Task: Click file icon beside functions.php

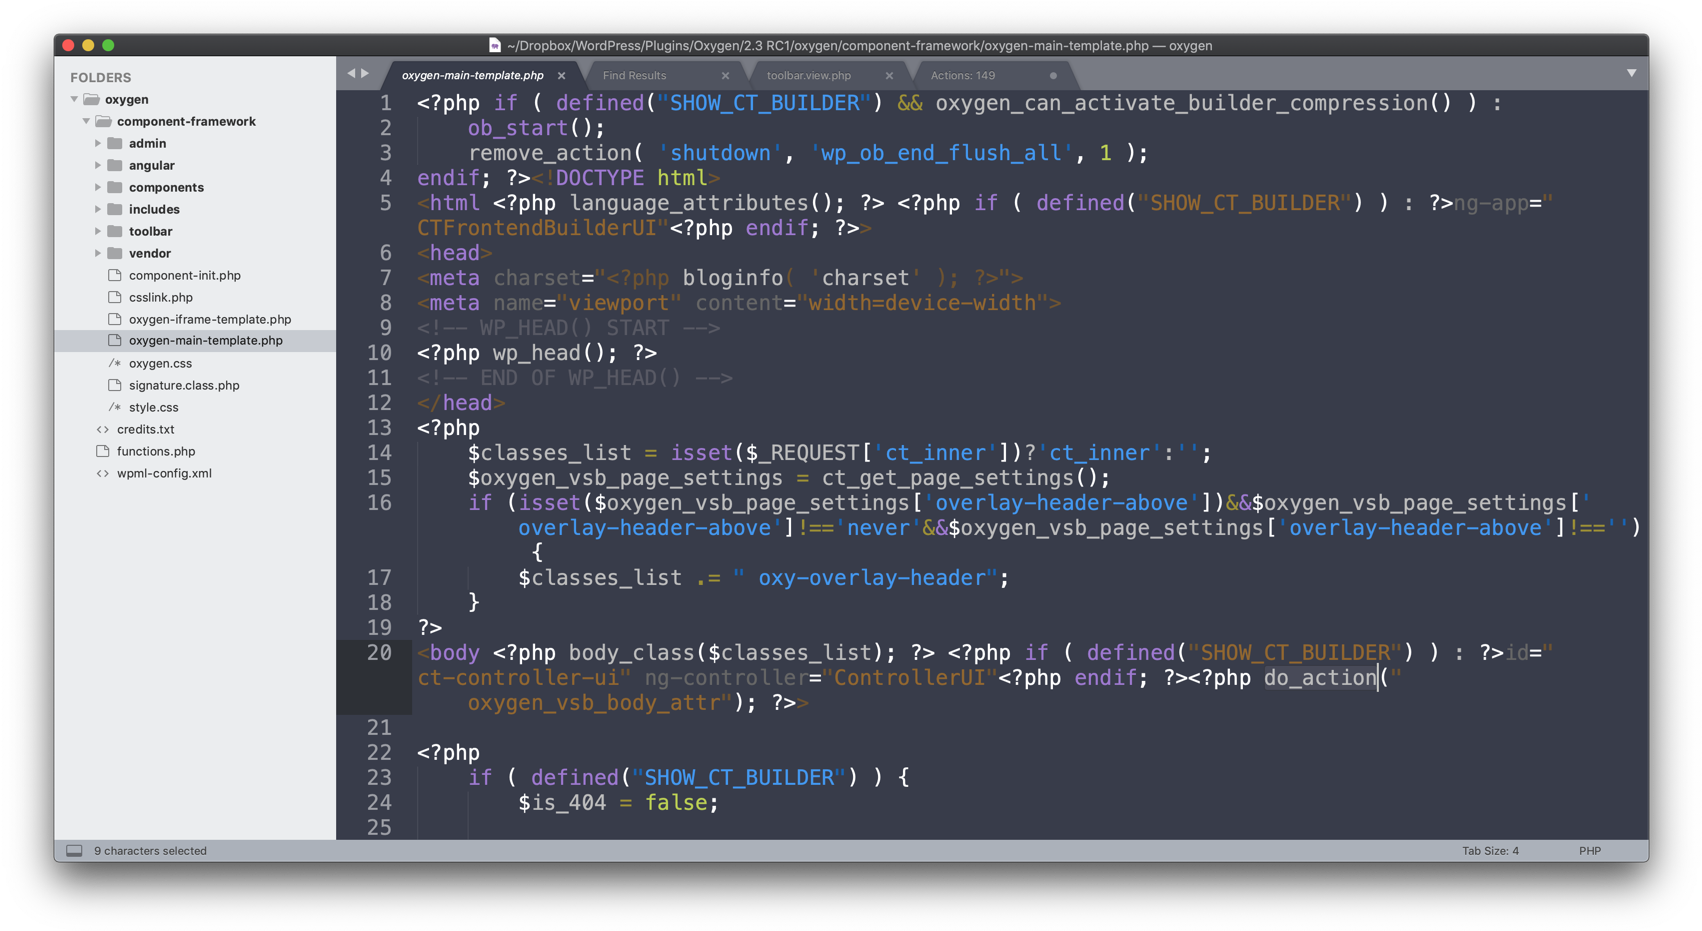Action: pos(102,451)
